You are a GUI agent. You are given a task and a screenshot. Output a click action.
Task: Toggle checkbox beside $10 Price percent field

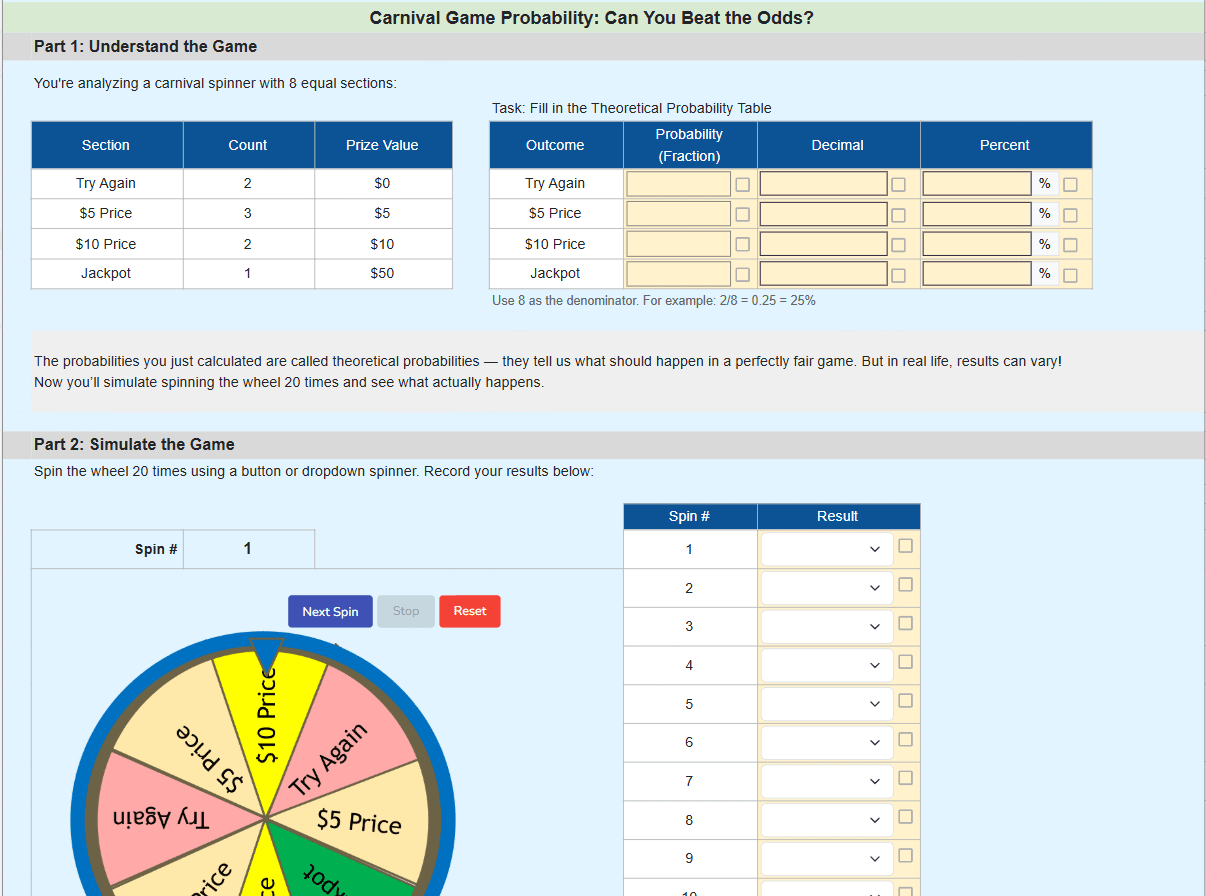click(1070, 245)
